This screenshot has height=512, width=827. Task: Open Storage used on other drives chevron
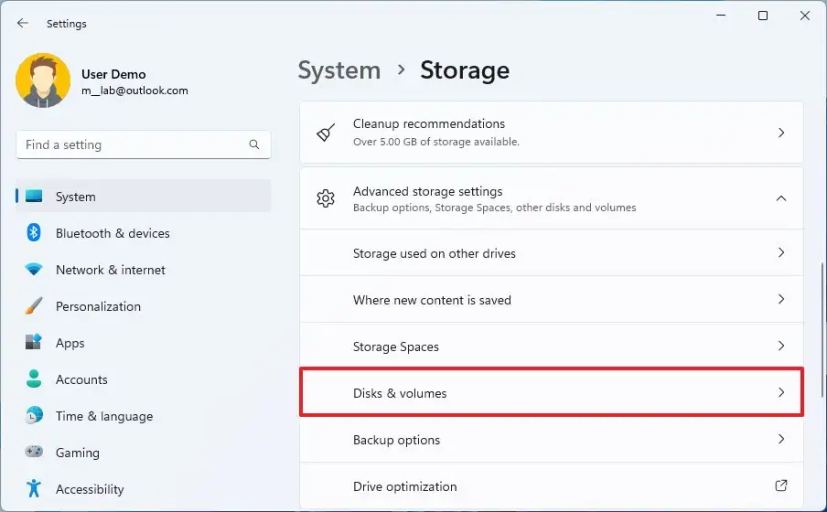pos(781,253)
